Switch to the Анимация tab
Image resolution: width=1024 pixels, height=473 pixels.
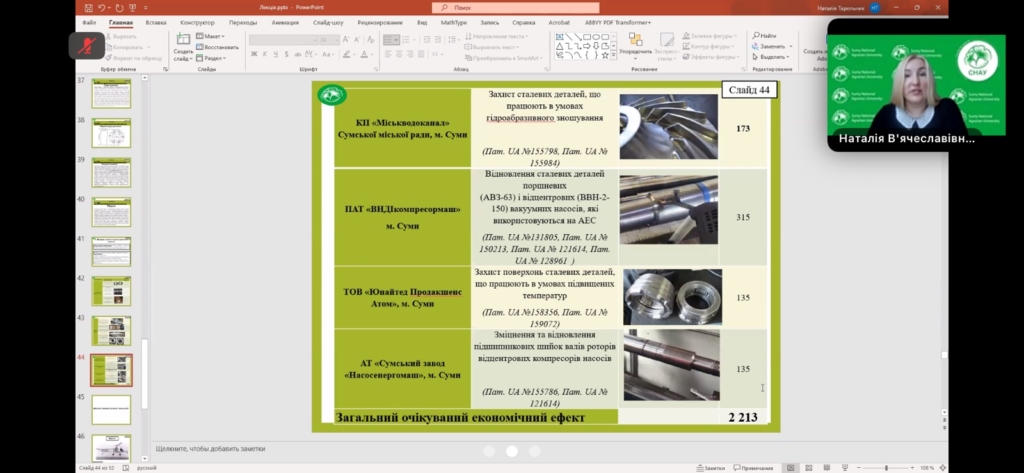283,21
